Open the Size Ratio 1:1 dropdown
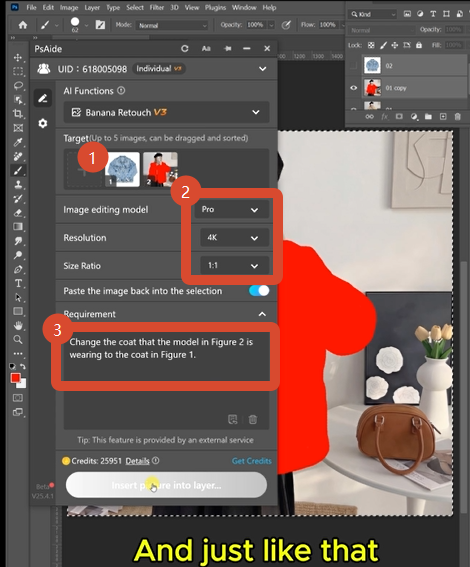470x567 pixels. (234, 265)
